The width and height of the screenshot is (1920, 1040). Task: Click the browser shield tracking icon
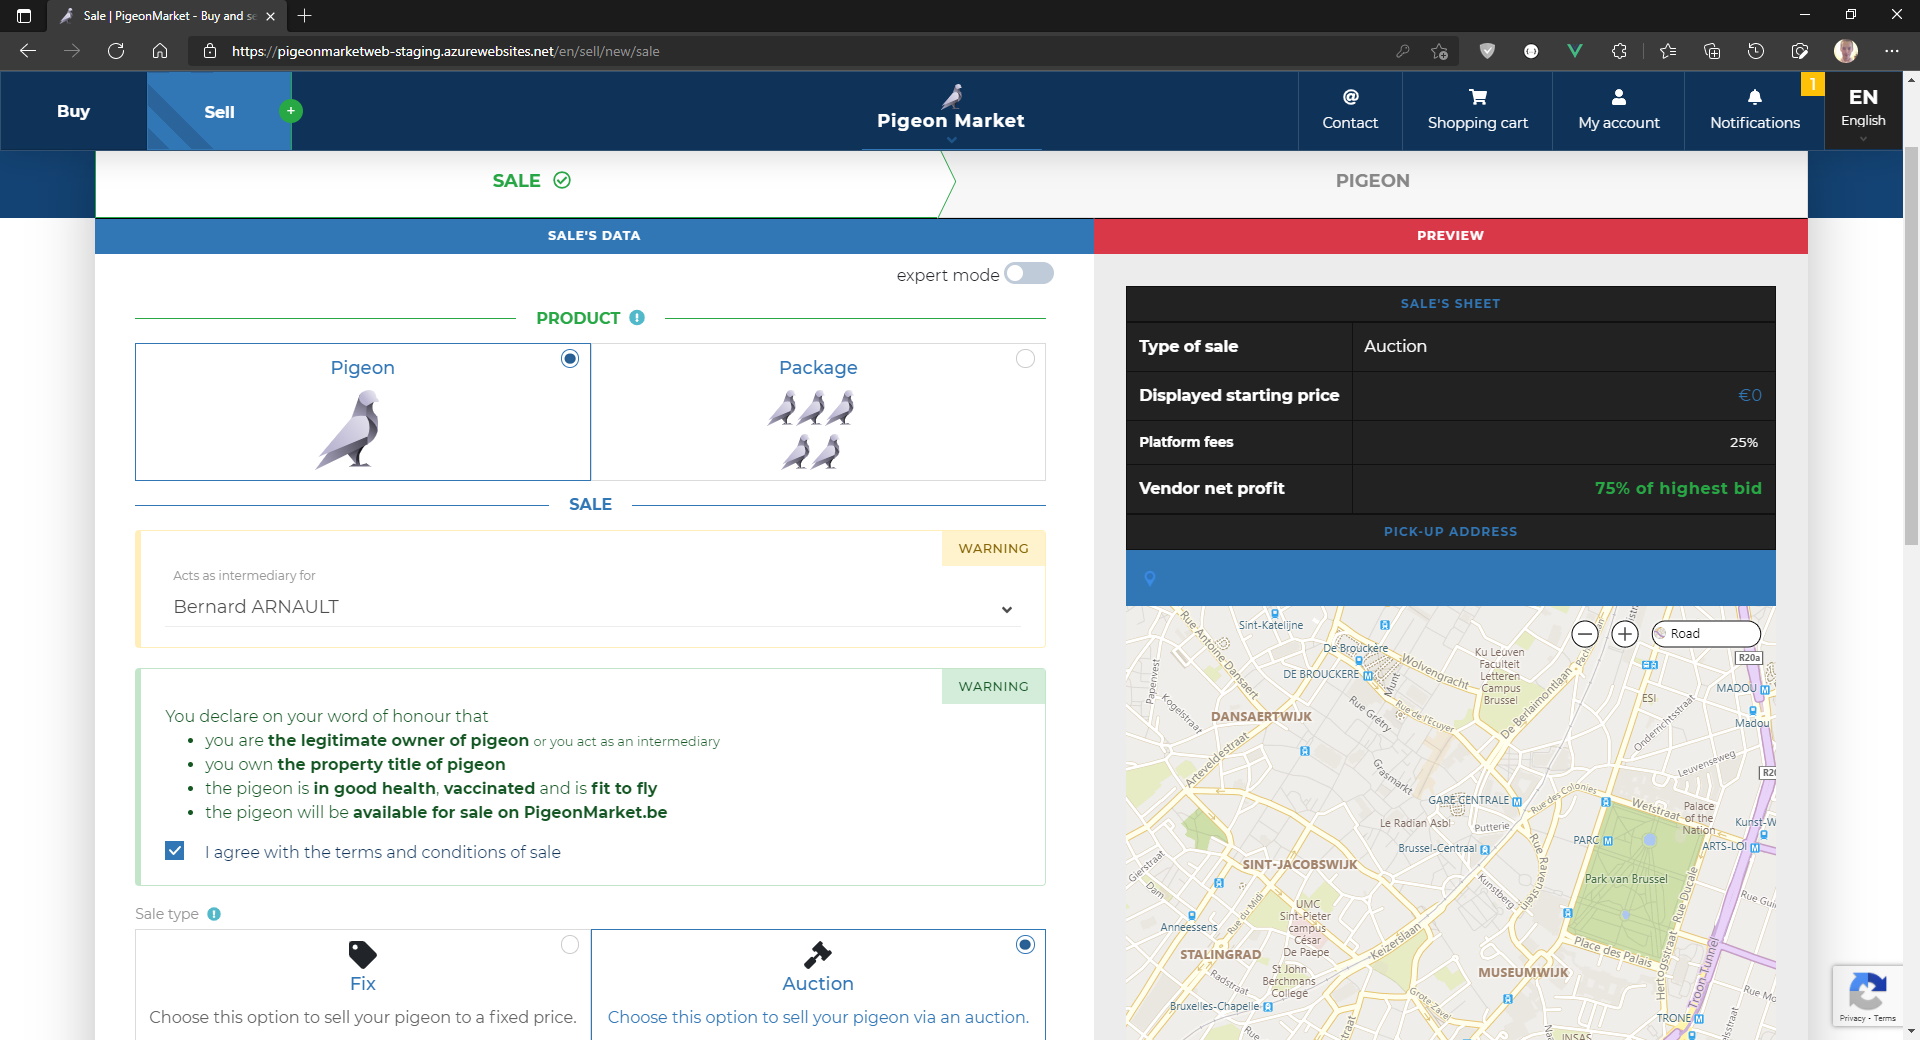[x=1487, y=51]
